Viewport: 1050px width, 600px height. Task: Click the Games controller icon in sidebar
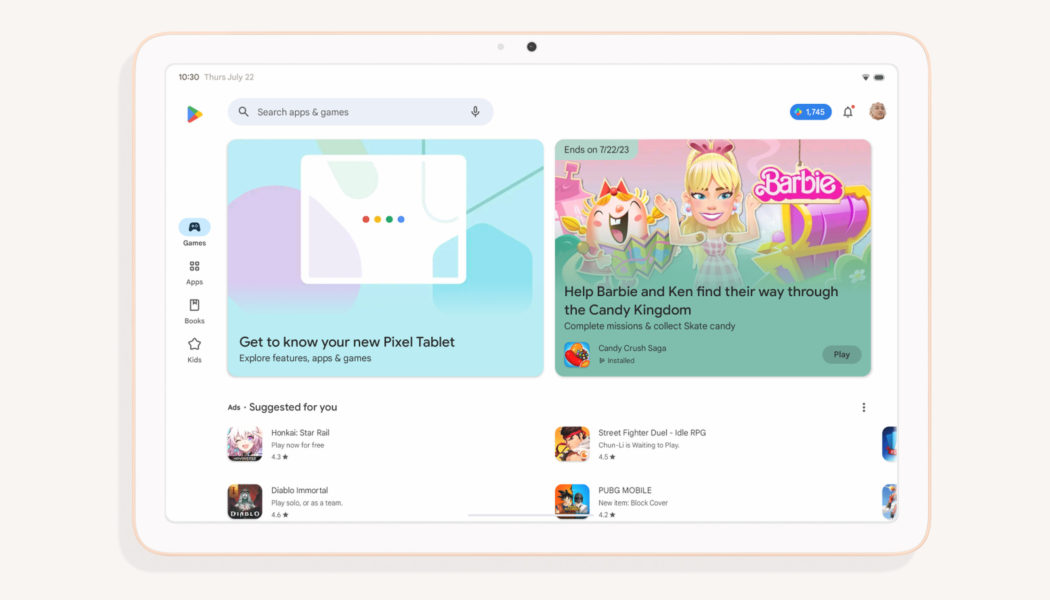tap(193, 228)
